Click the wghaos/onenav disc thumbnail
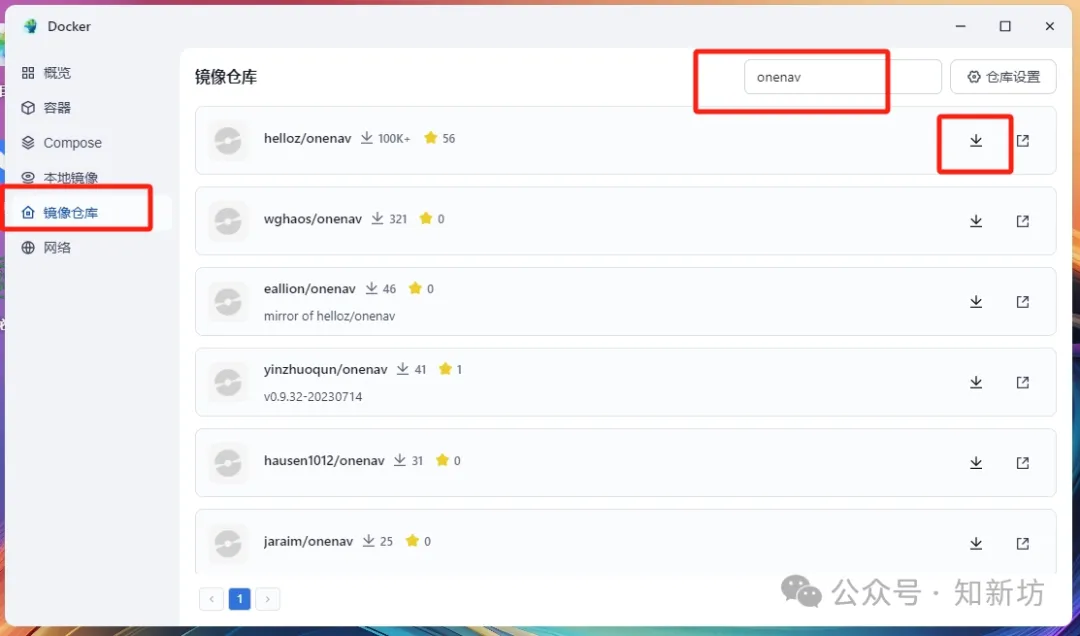This screenshot has height=636, width=1080. click(x=228, y=221)
